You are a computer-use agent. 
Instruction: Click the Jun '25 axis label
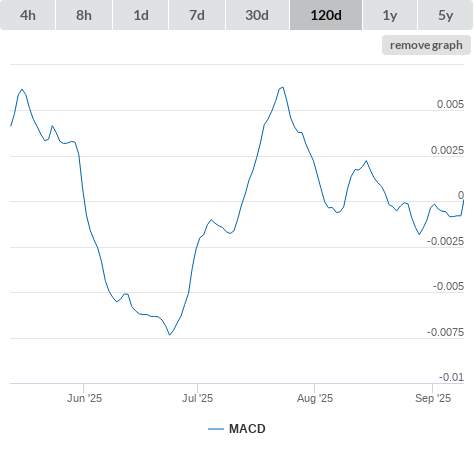[84, 398]
